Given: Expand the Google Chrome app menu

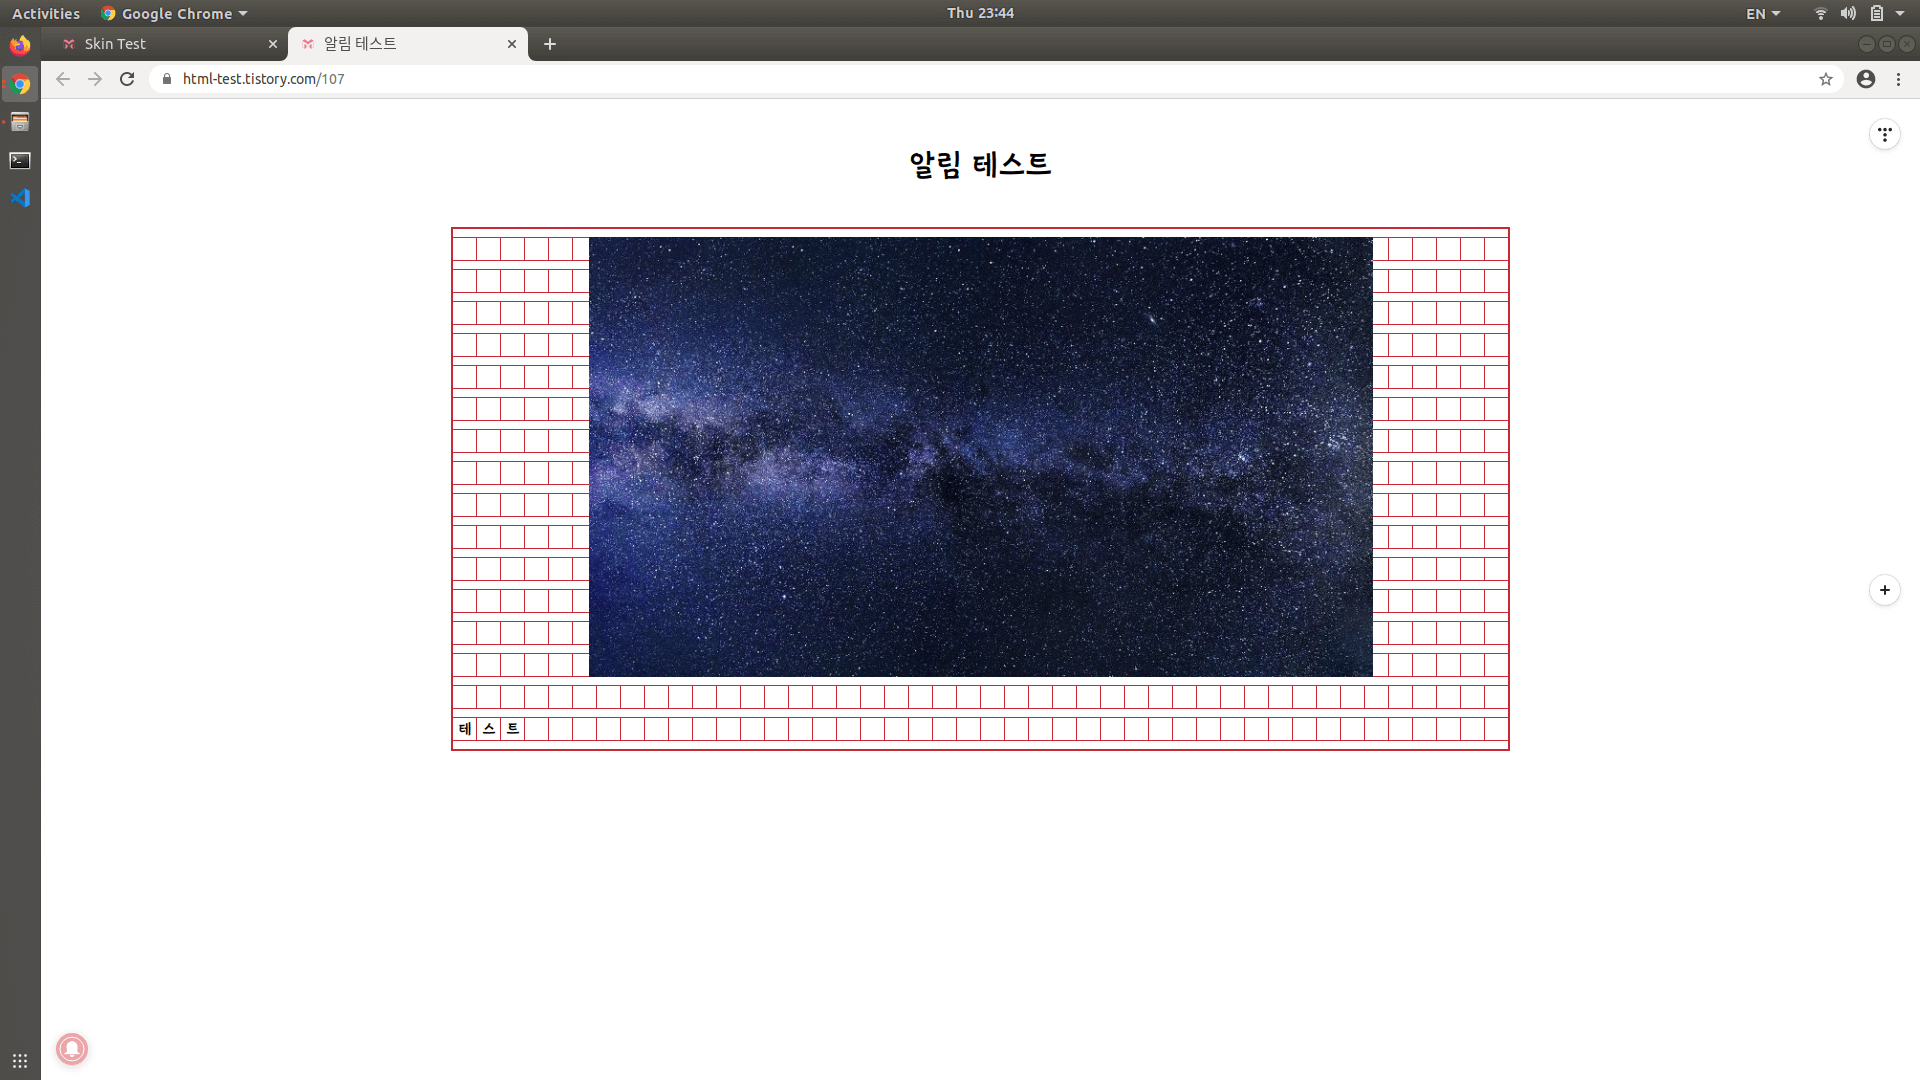Looking at the screenshot, I should tap(175, 13).
